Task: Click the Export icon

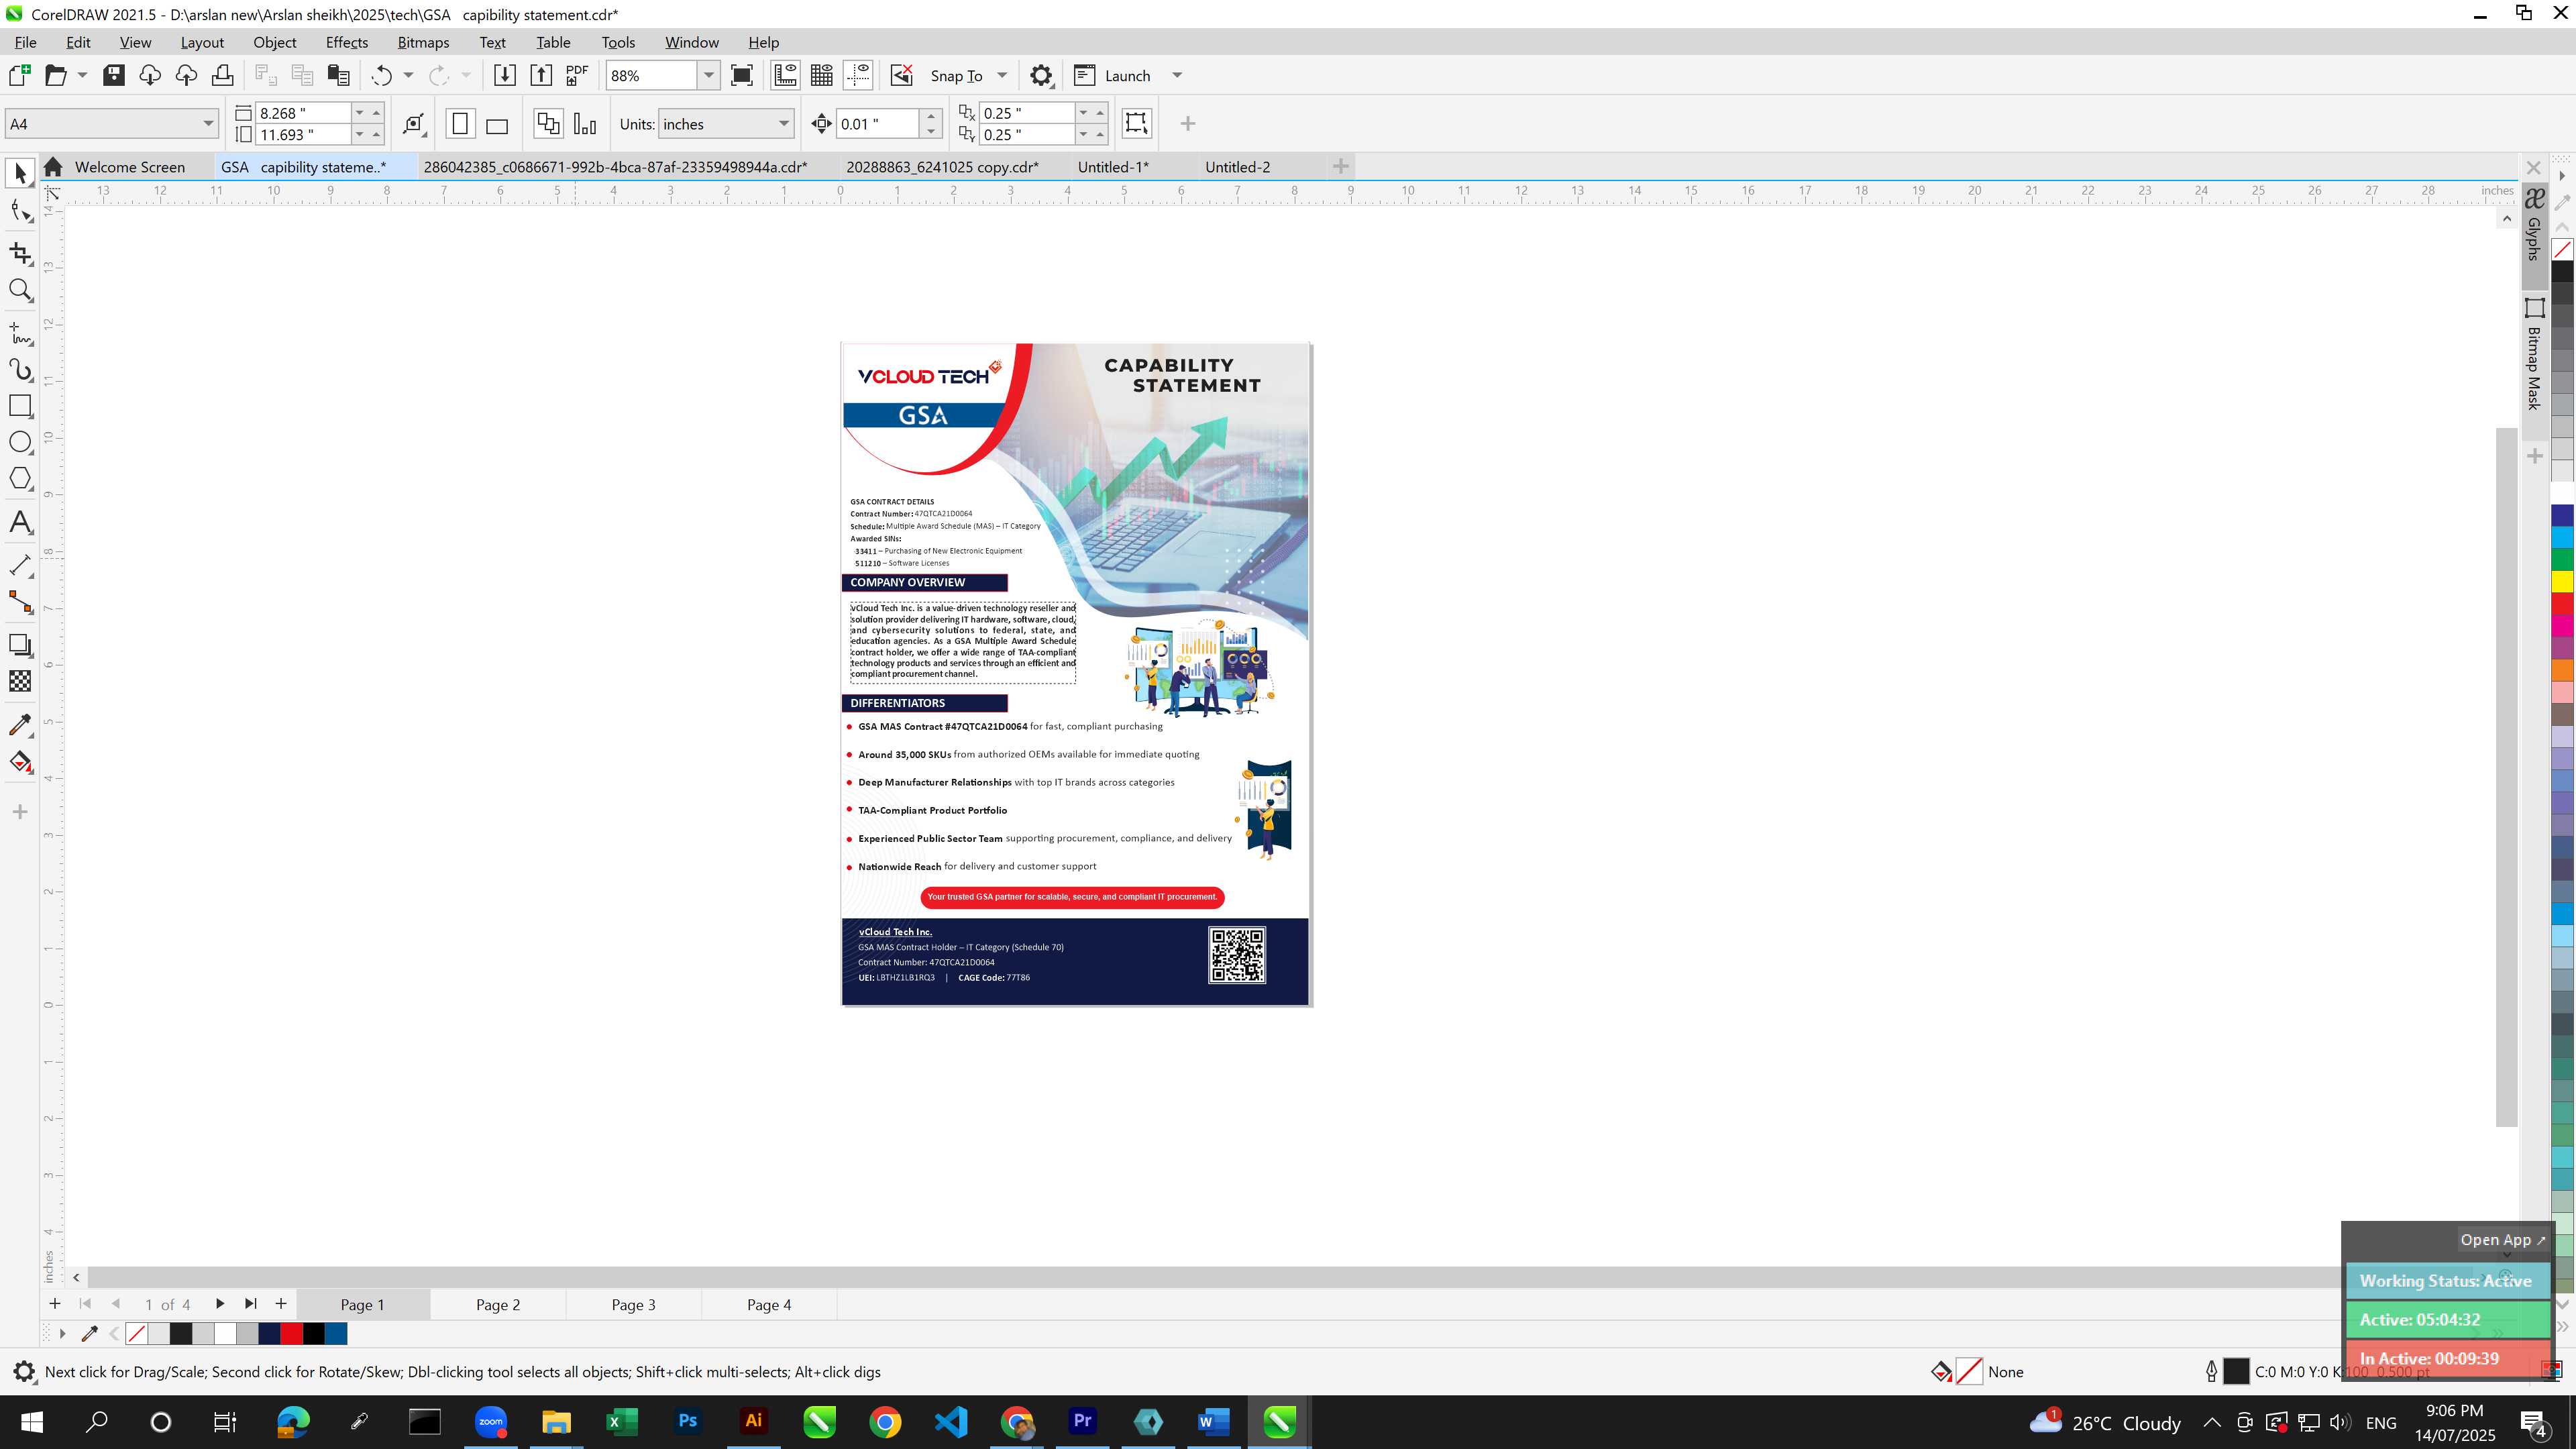Action: [x=541, y=75]
